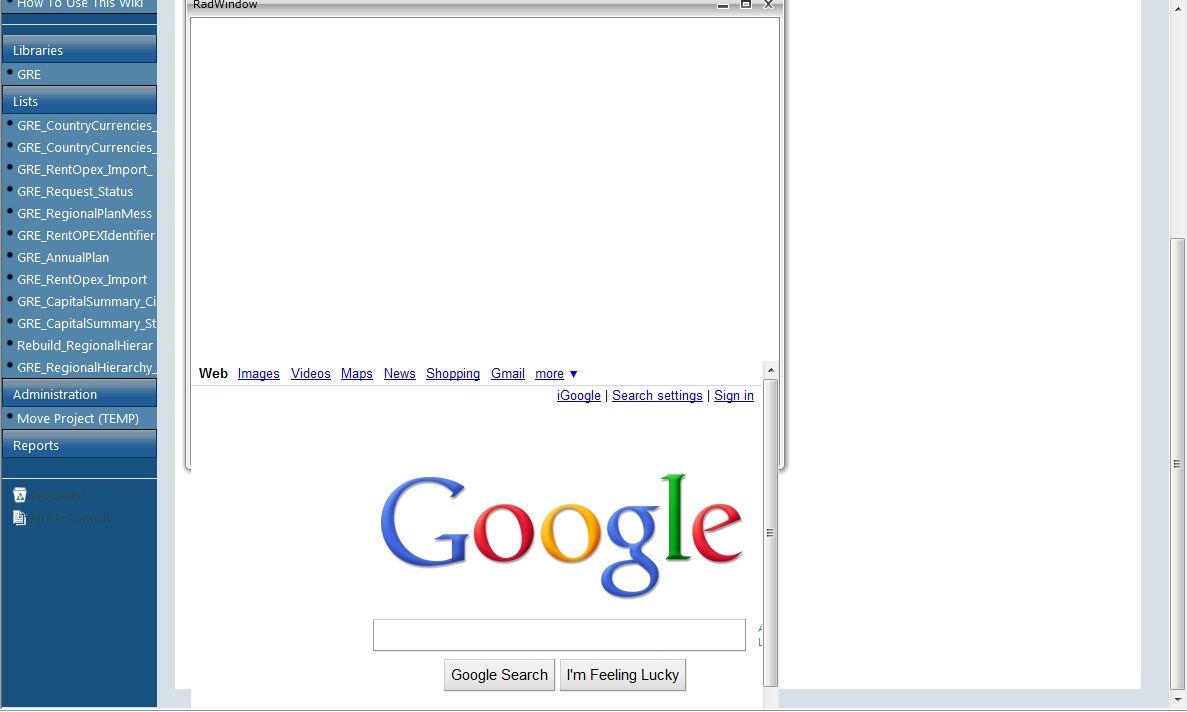The image size is (1187, 712).
Task: Open GRE_CapitalSummary_St list
Action: pos(86,323)
